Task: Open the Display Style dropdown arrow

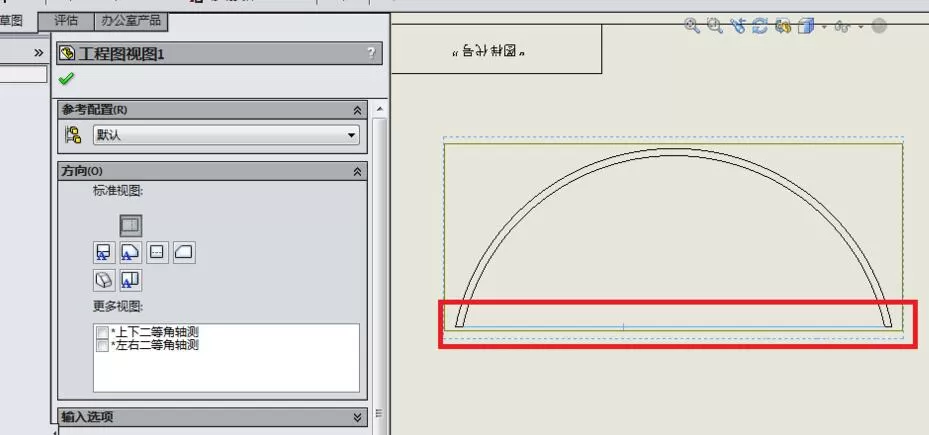Action: point(824,27)
